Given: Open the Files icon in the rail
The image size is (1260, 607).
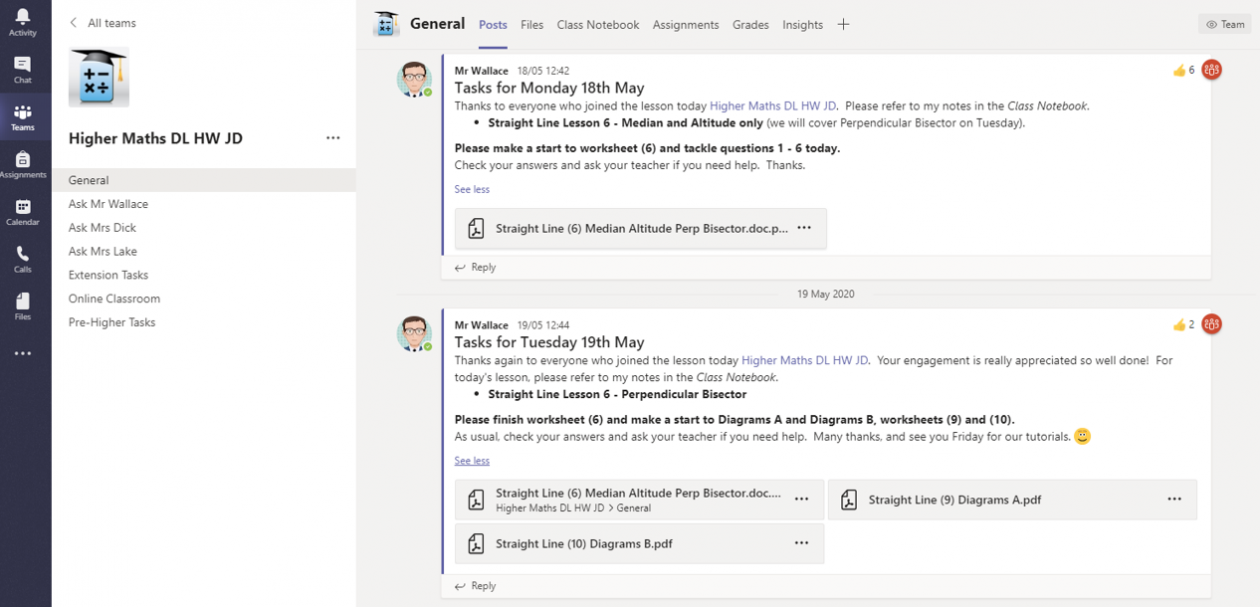Looking at the screenshot, I should pyautogui.click(x=22, y=301).
